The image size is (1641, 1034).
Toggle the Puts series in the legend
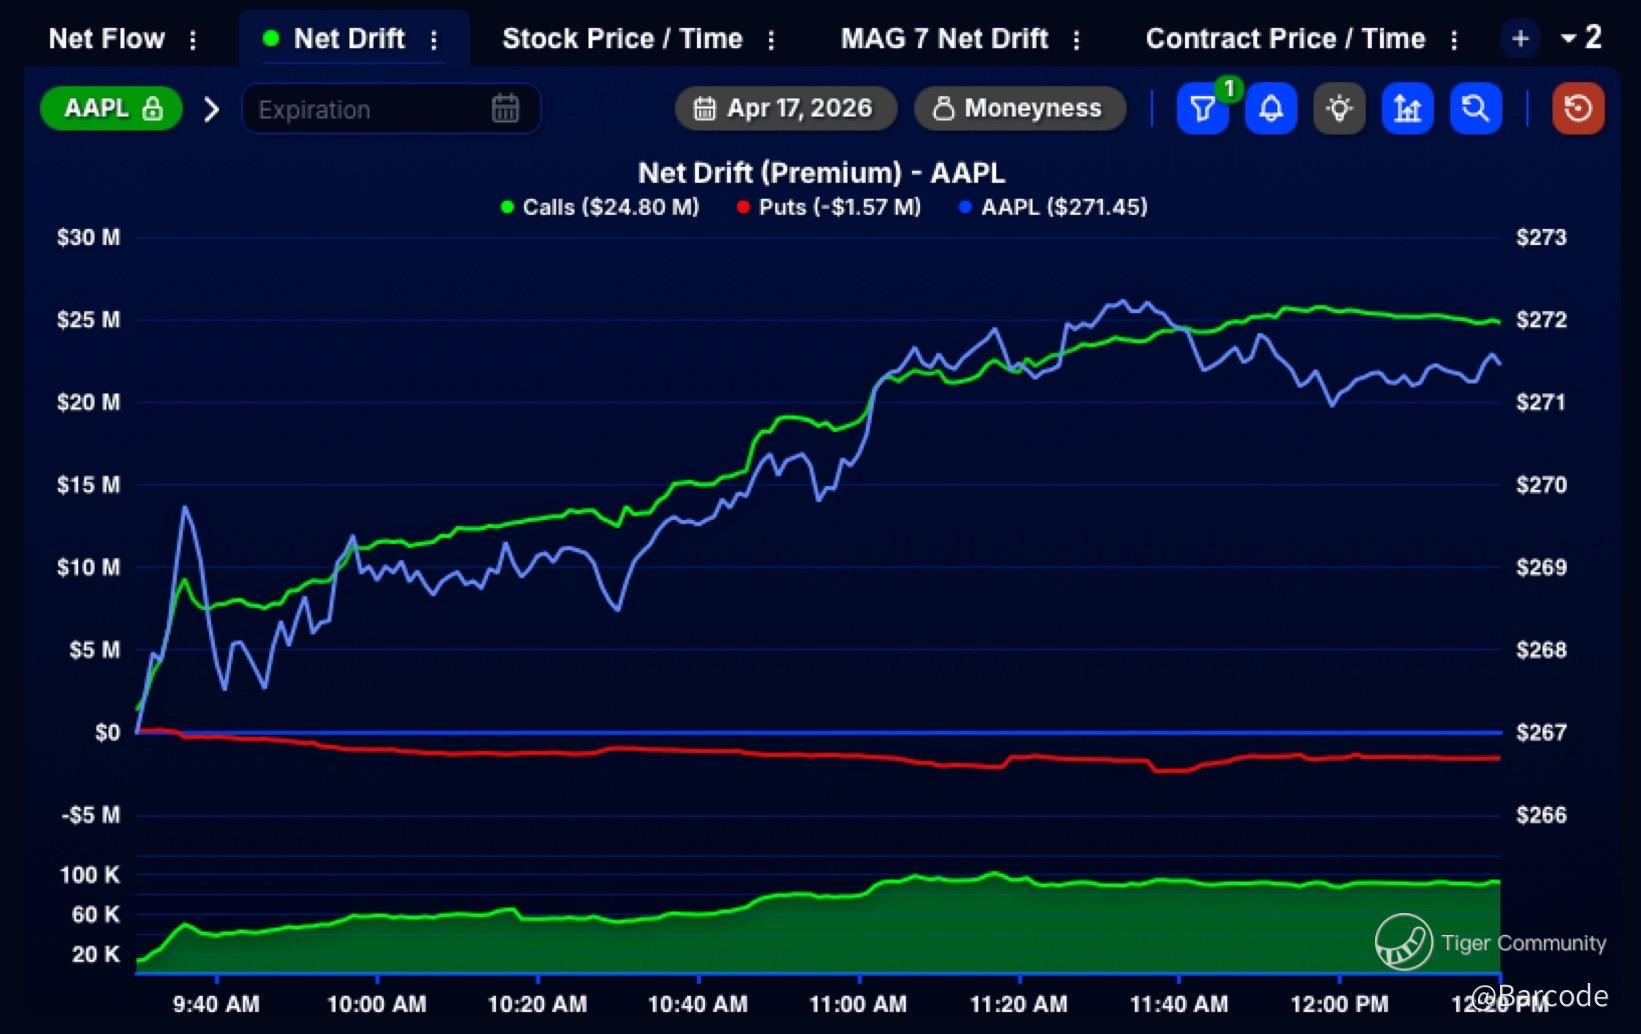[829, 207]
